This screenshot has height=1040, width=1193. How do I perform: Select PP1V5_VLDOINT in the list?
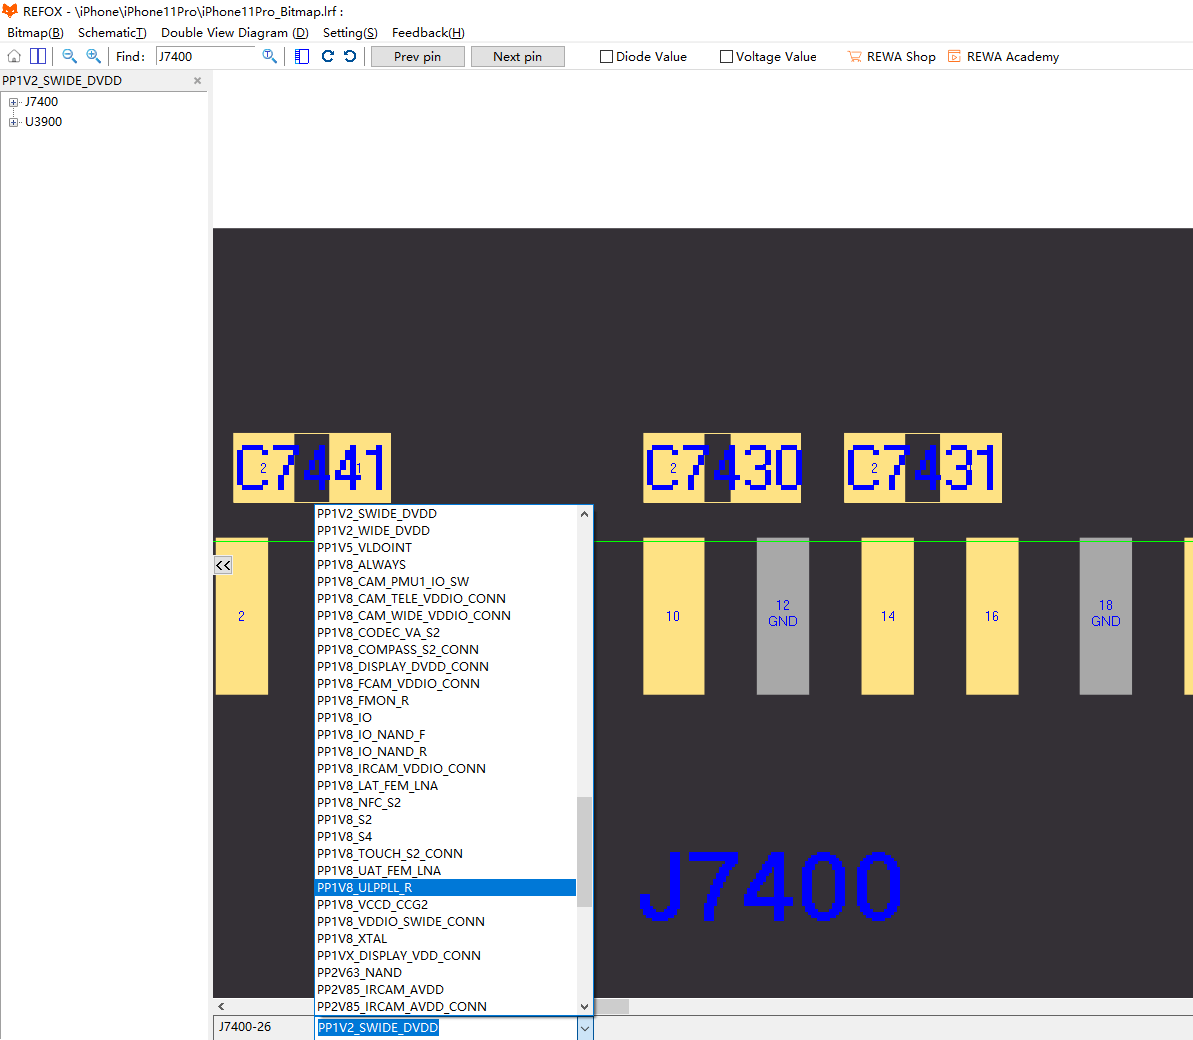(x=445, y=548)
